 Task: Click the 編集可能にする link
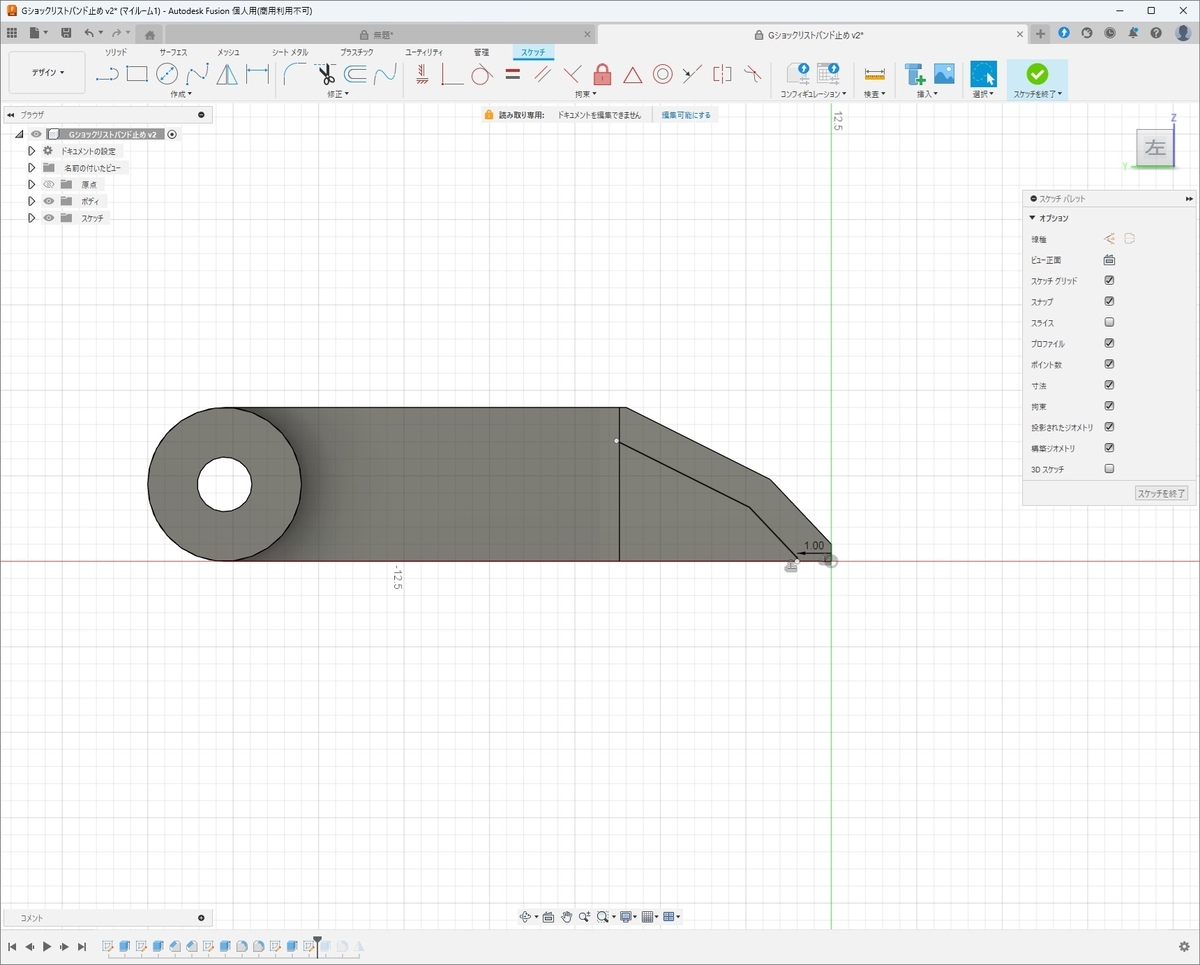coord(686,115)
